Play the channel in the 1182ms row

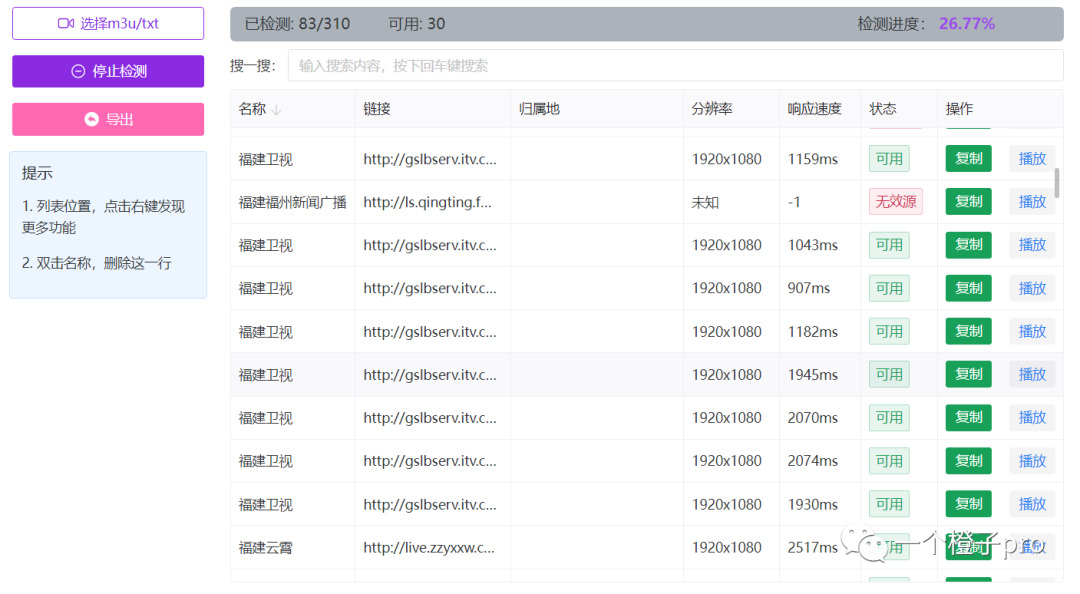(1032, 331)
